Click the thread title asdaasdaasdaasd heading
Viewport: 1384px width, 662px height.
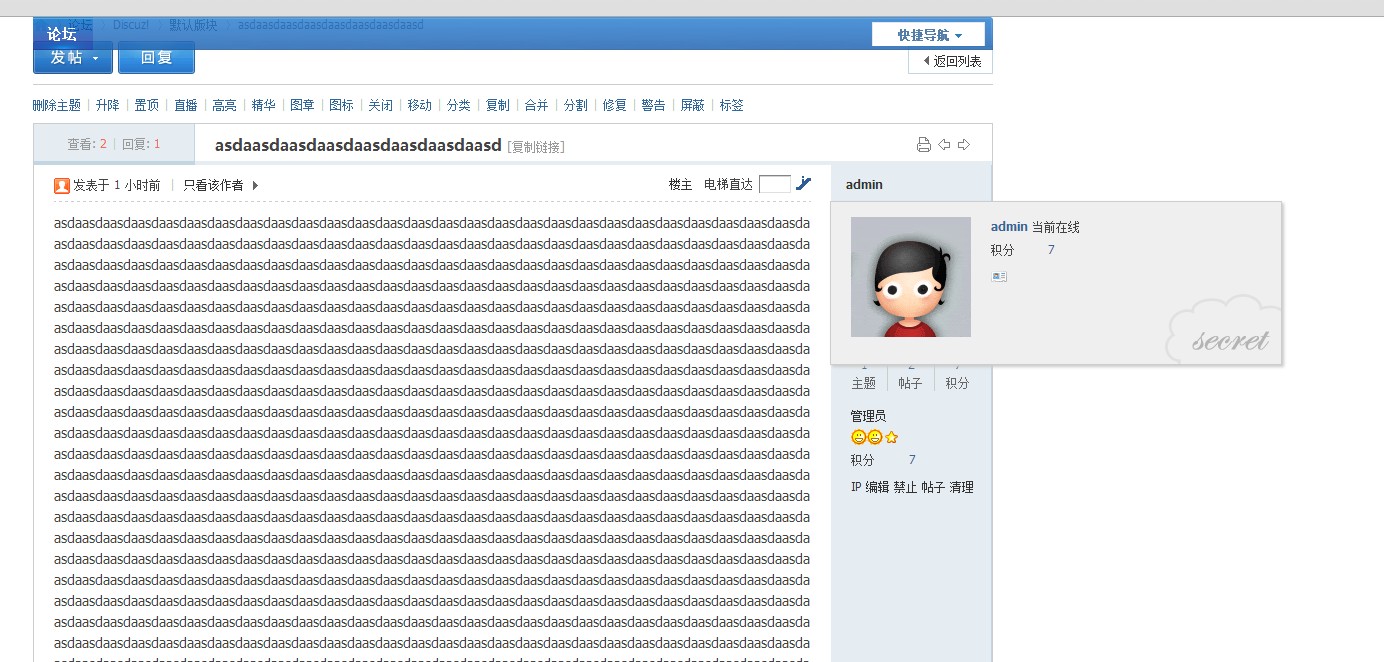[358, 145]
